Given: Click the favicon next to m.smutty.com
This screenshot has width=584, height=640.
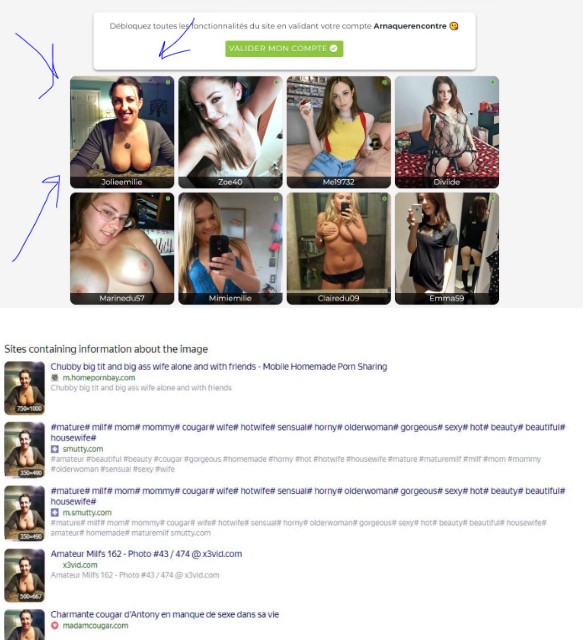Looking at the screenshot, I should [x=55, y=513].
